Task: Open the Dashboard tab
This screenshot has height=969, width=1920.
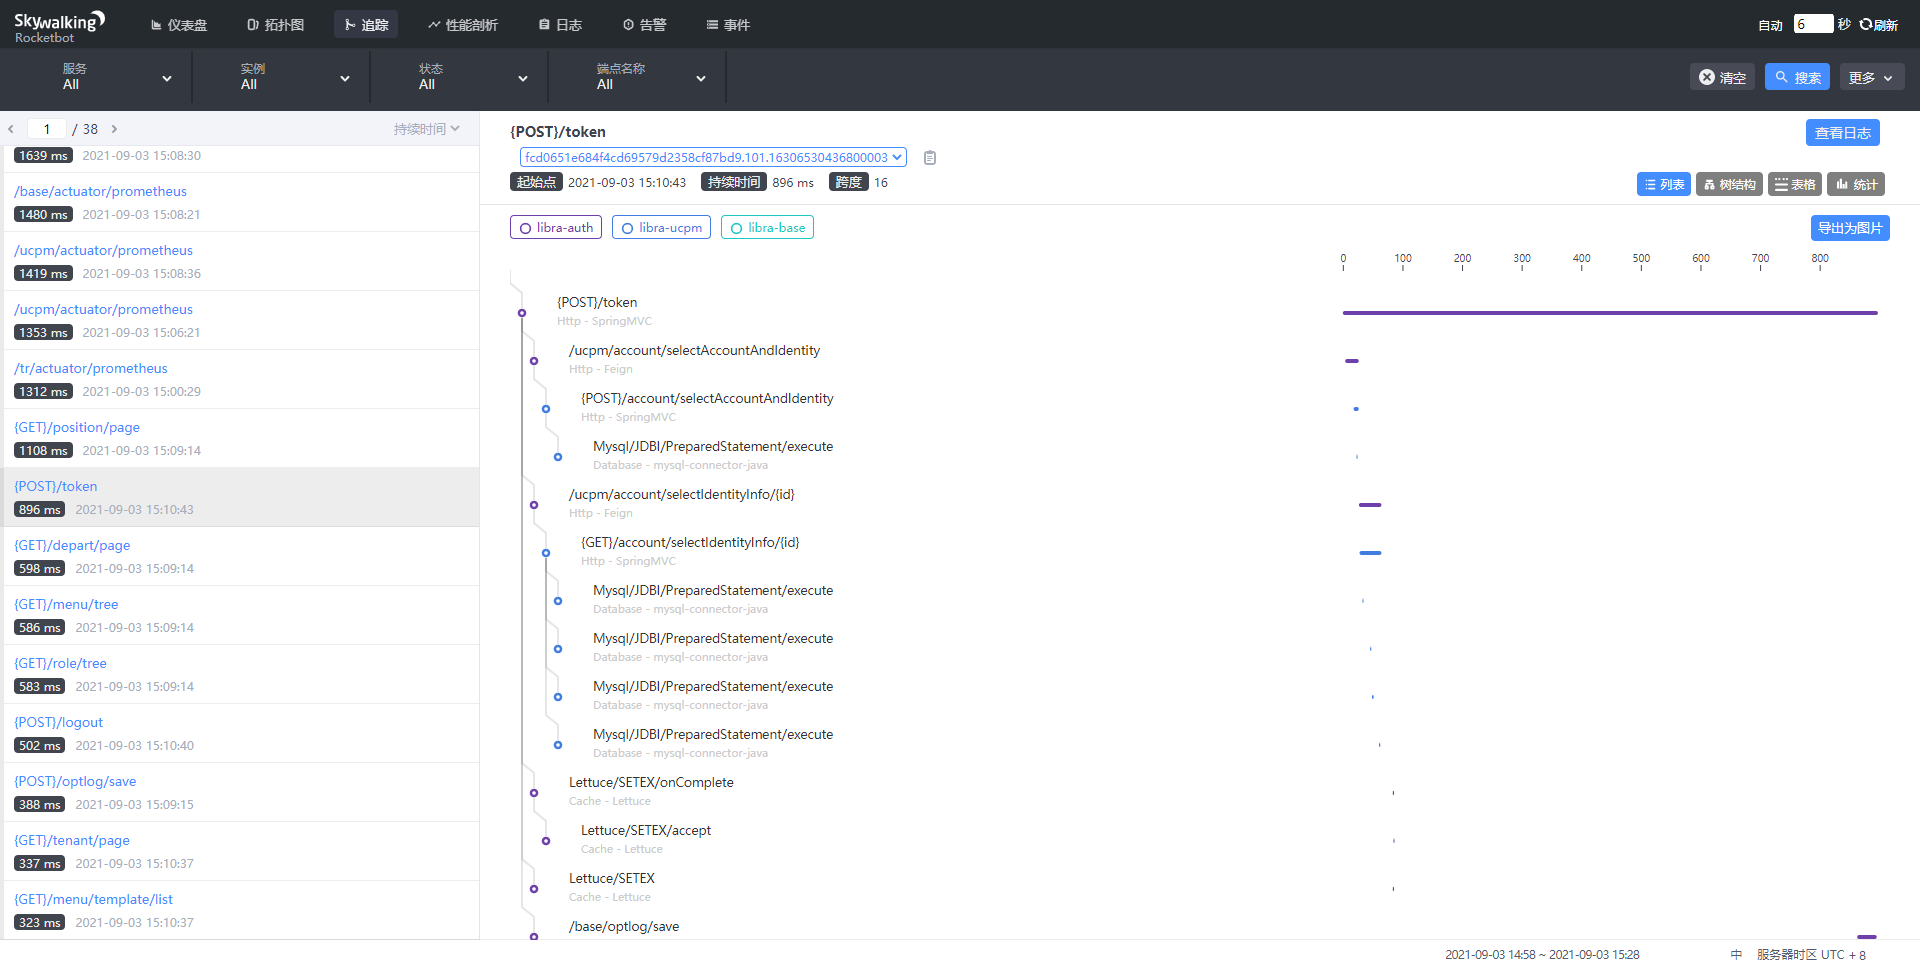Action: pyautogui.click(x=179, y=25)
